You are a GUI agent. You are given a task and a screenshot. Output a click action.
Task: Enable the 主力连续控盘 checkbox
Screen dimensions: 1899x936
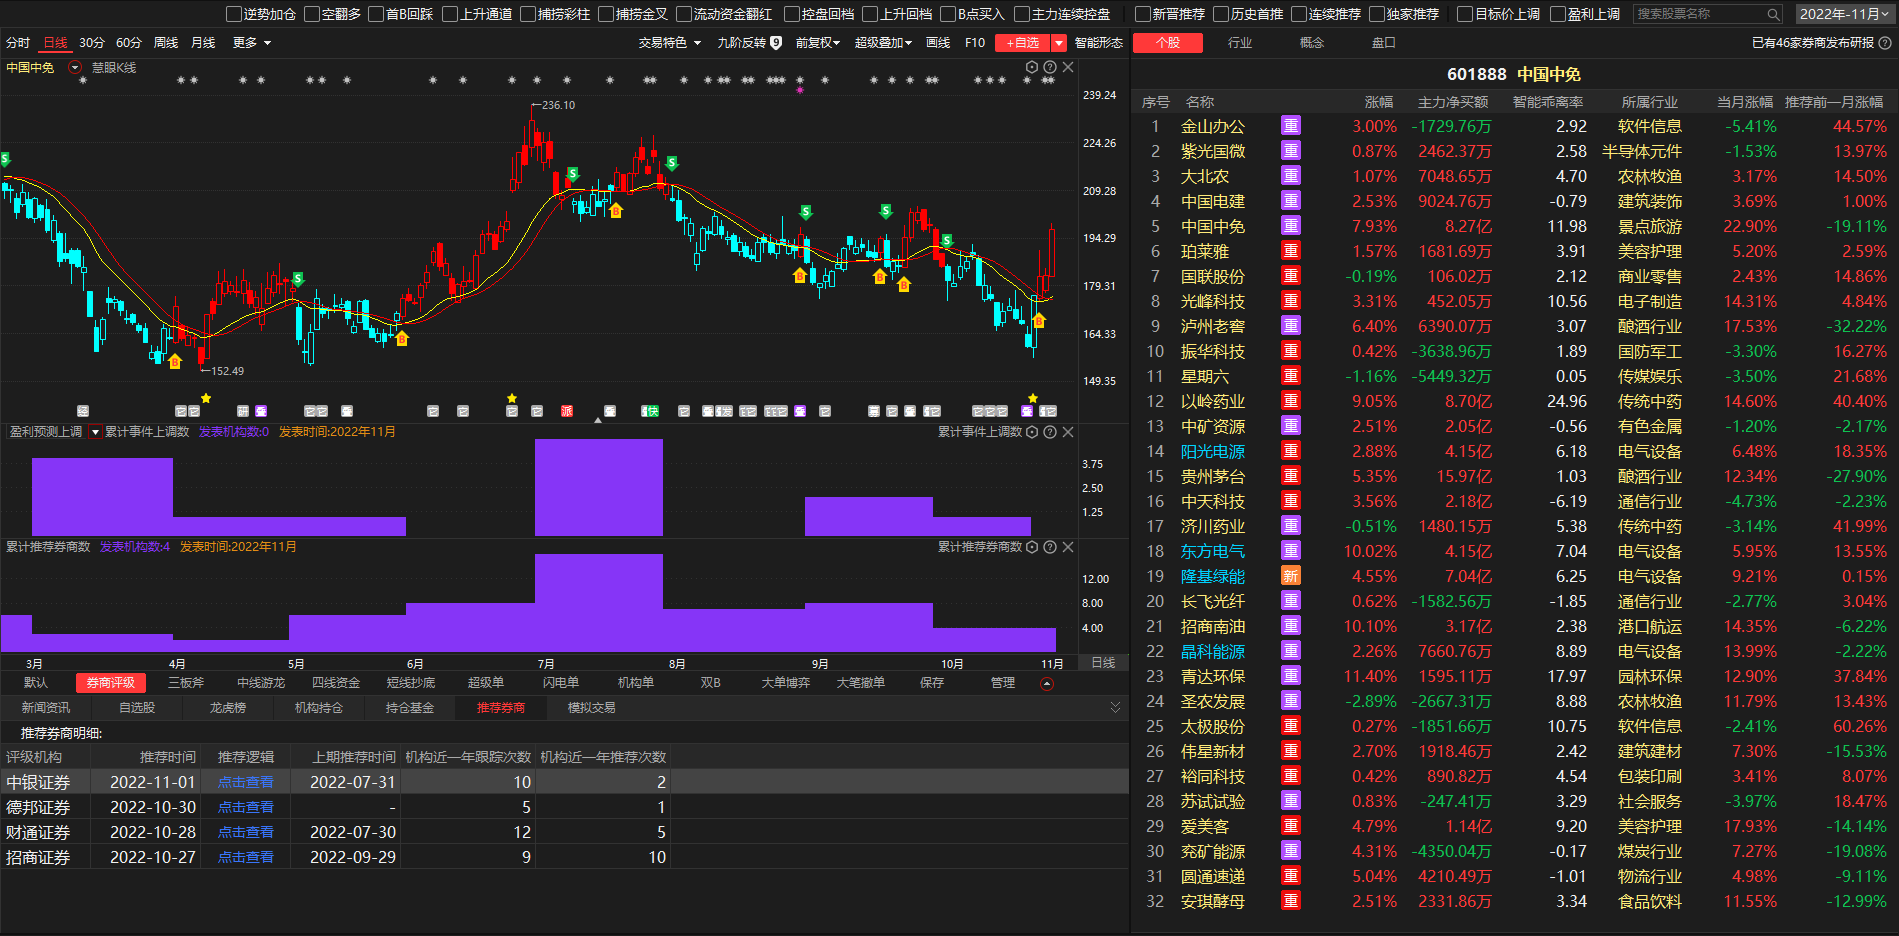tap(1022, 14)
